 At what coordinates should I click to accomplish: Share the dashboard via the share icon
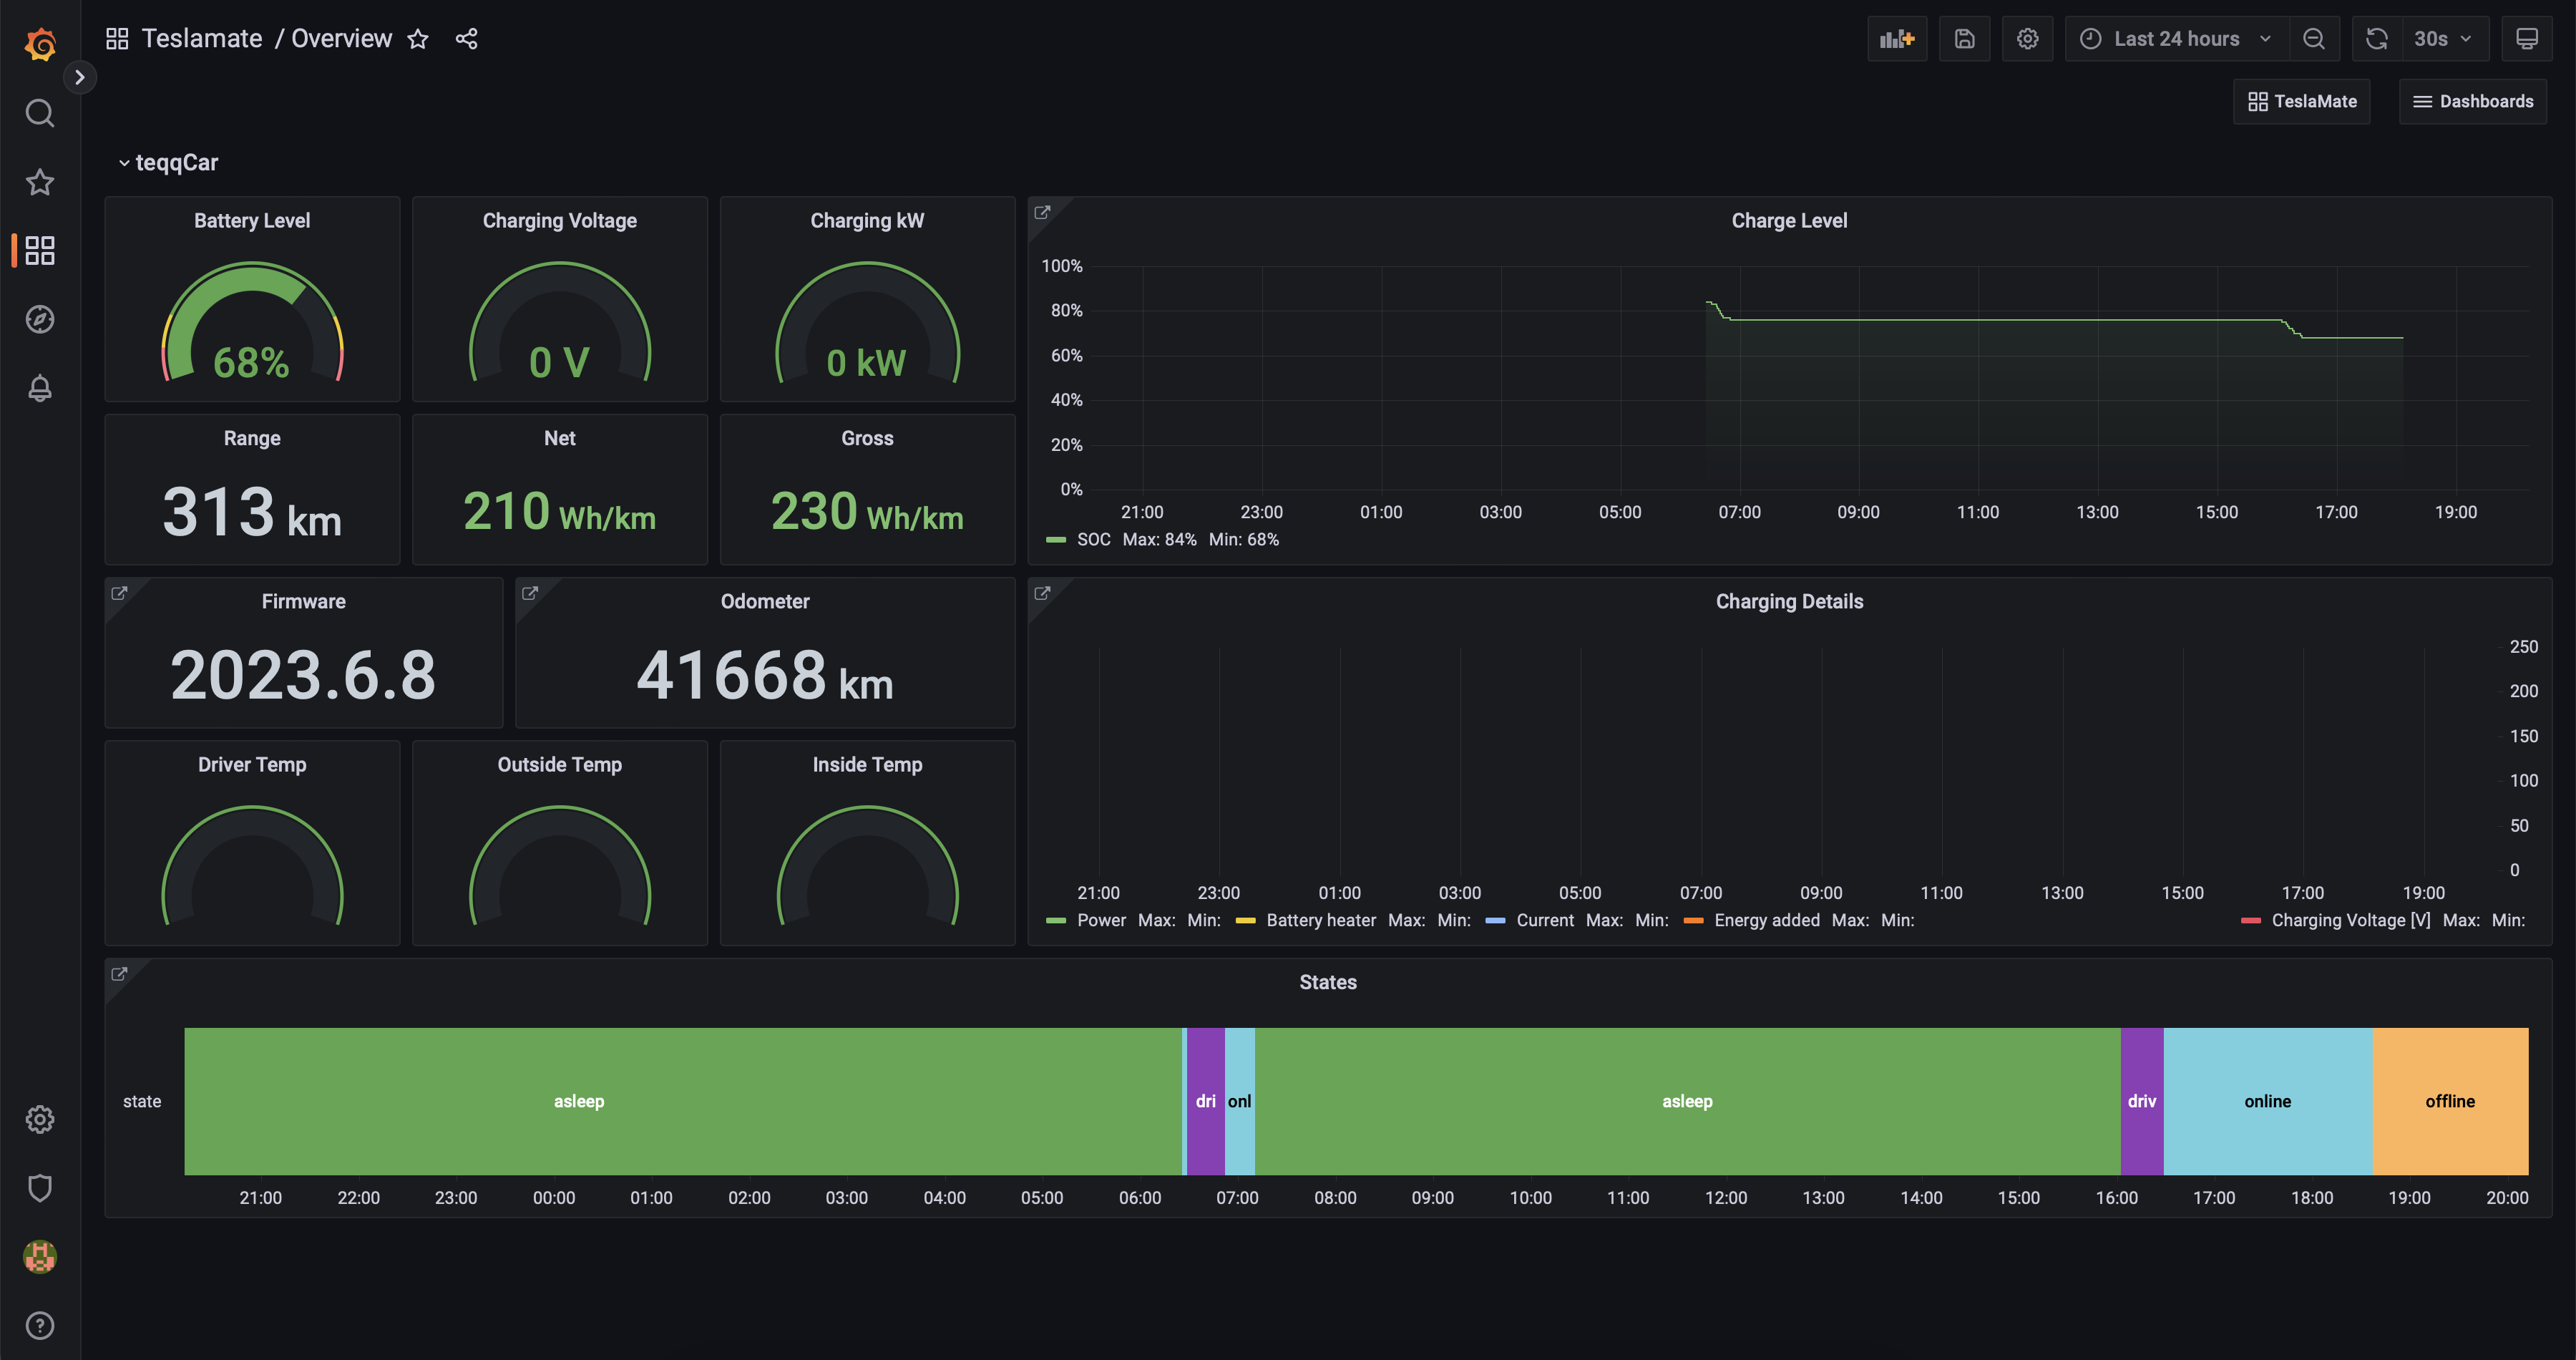pos(466,39)
